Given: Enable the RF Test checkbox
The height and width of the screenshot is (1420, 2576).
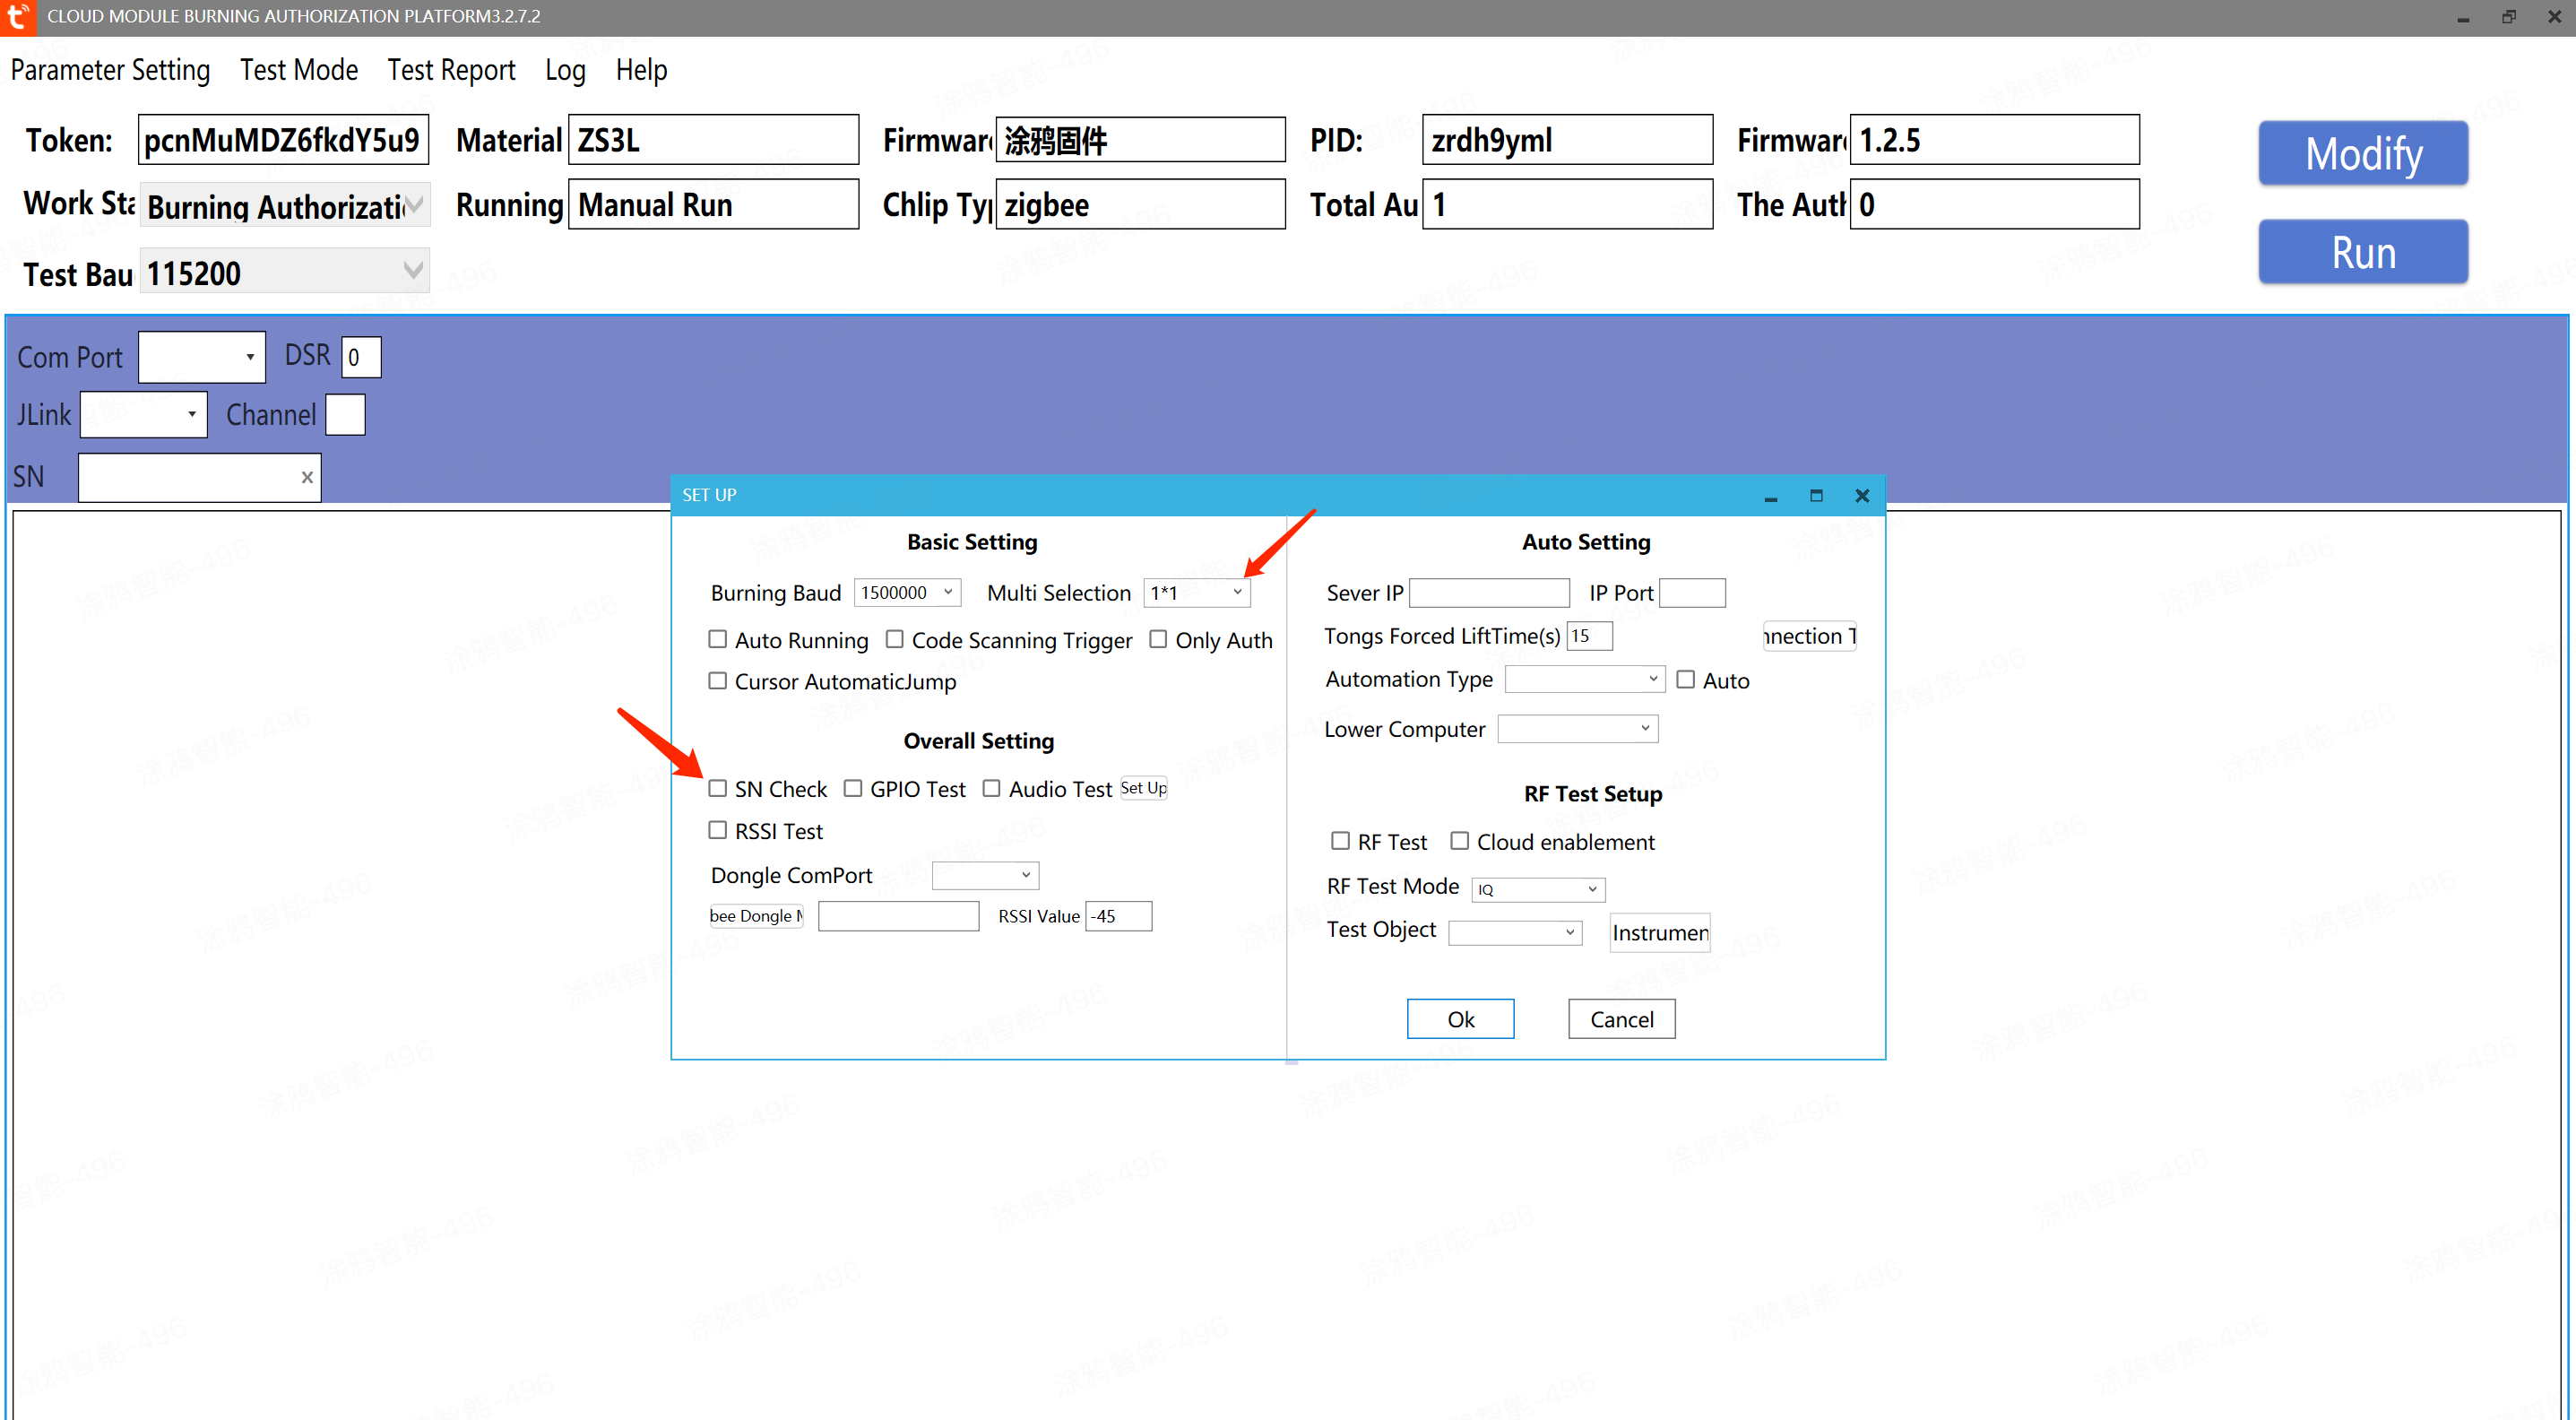Looking at the screenshot, I should (x=1340, y=841).
